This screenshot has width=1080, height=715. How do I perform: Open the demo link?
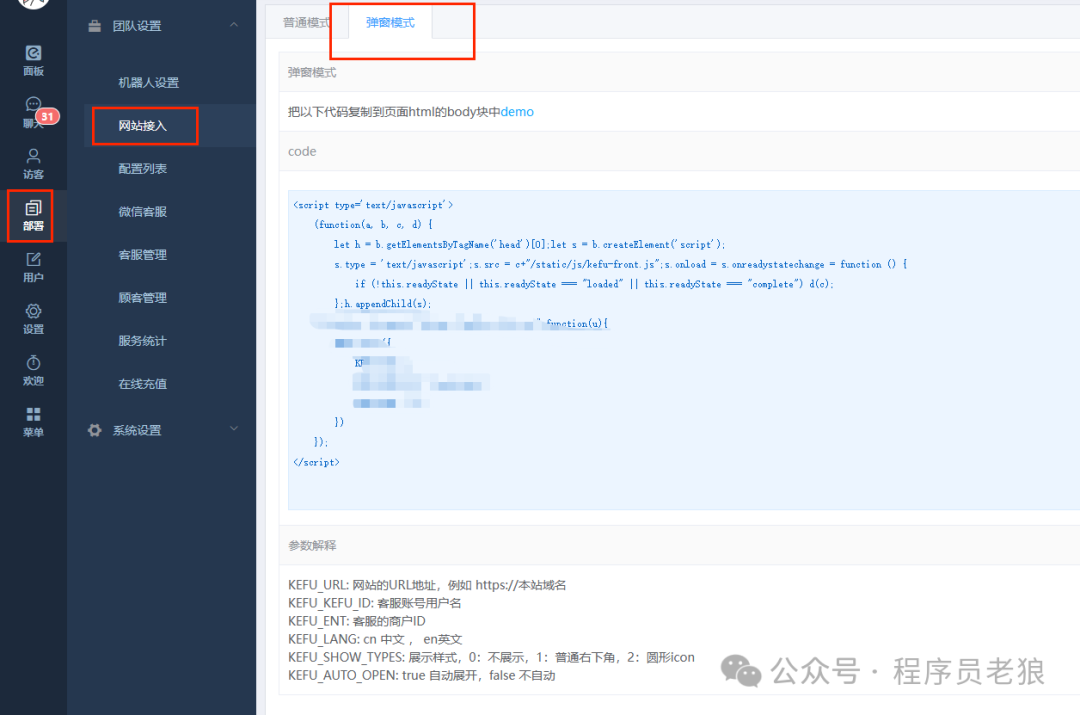pyautogui.click(x=517, y=112)
